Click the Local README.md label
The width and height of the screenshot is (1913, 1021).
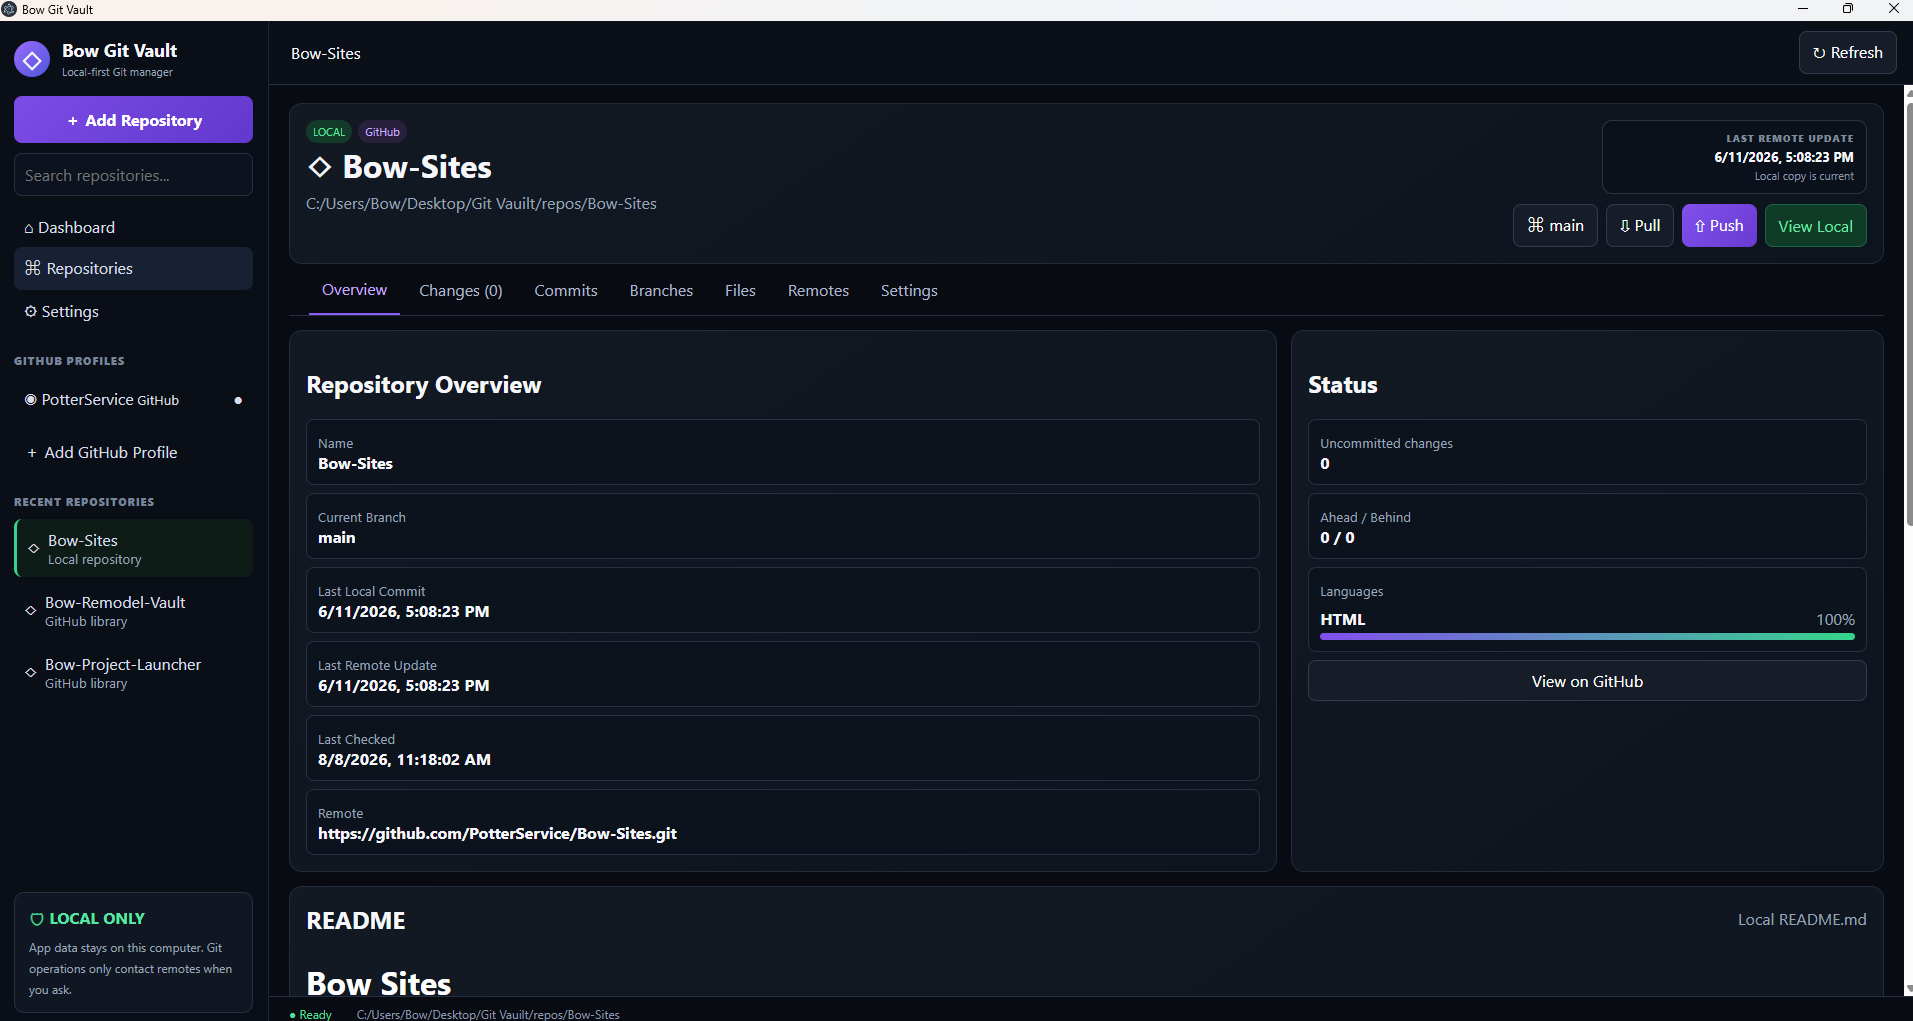pyautogui.click(x=1802, y=920)
